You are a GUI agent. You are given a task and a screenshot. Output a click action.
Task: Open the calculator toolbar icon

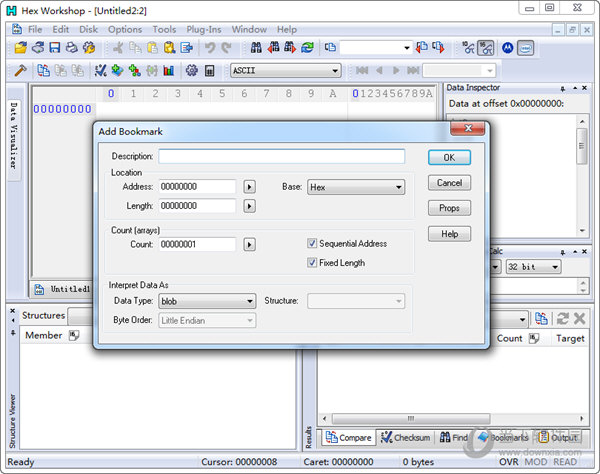(209, 70)
